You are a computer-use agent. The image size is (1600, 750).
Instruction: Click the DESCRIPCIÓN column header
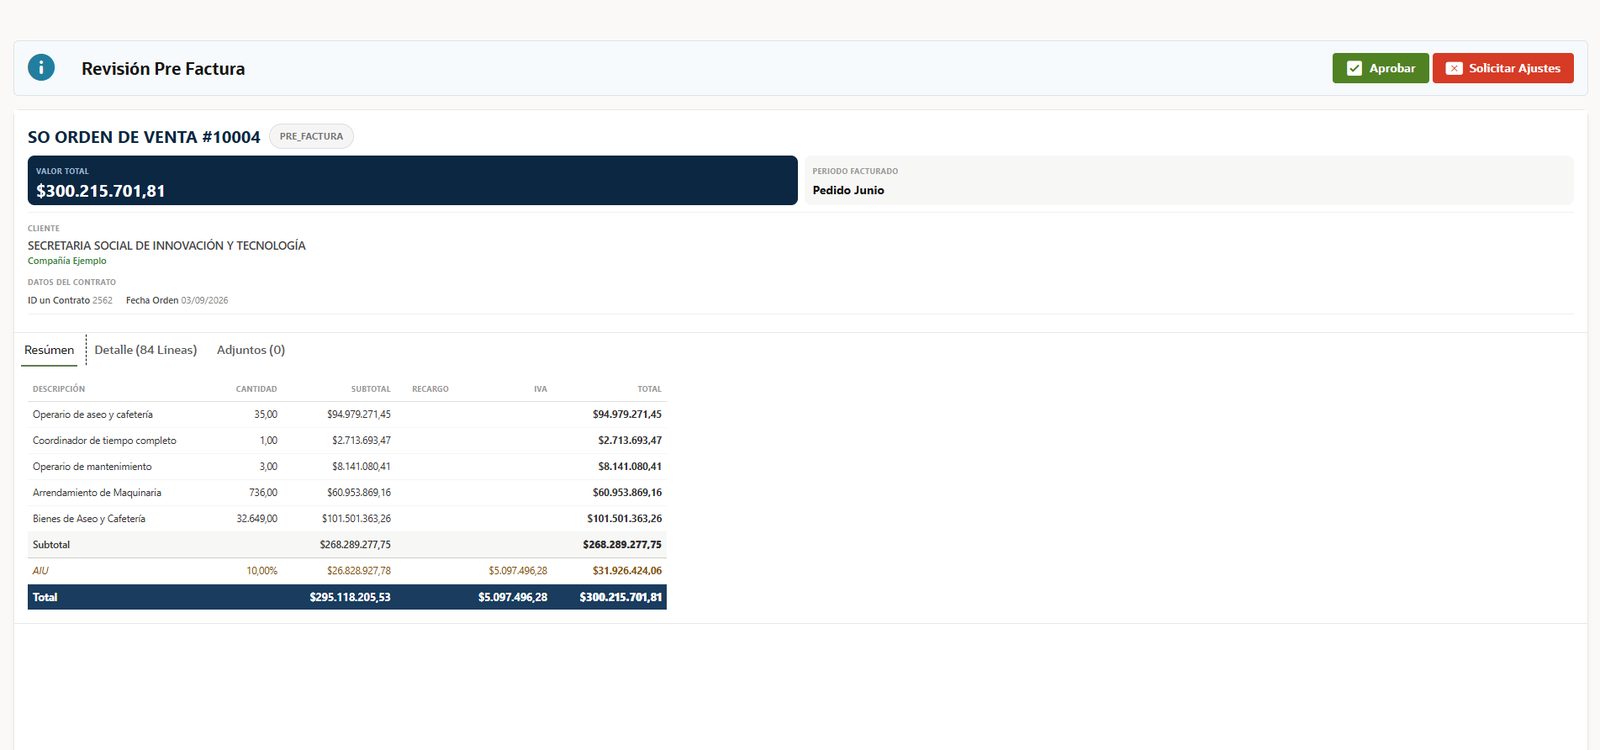[x=59, y=389]
